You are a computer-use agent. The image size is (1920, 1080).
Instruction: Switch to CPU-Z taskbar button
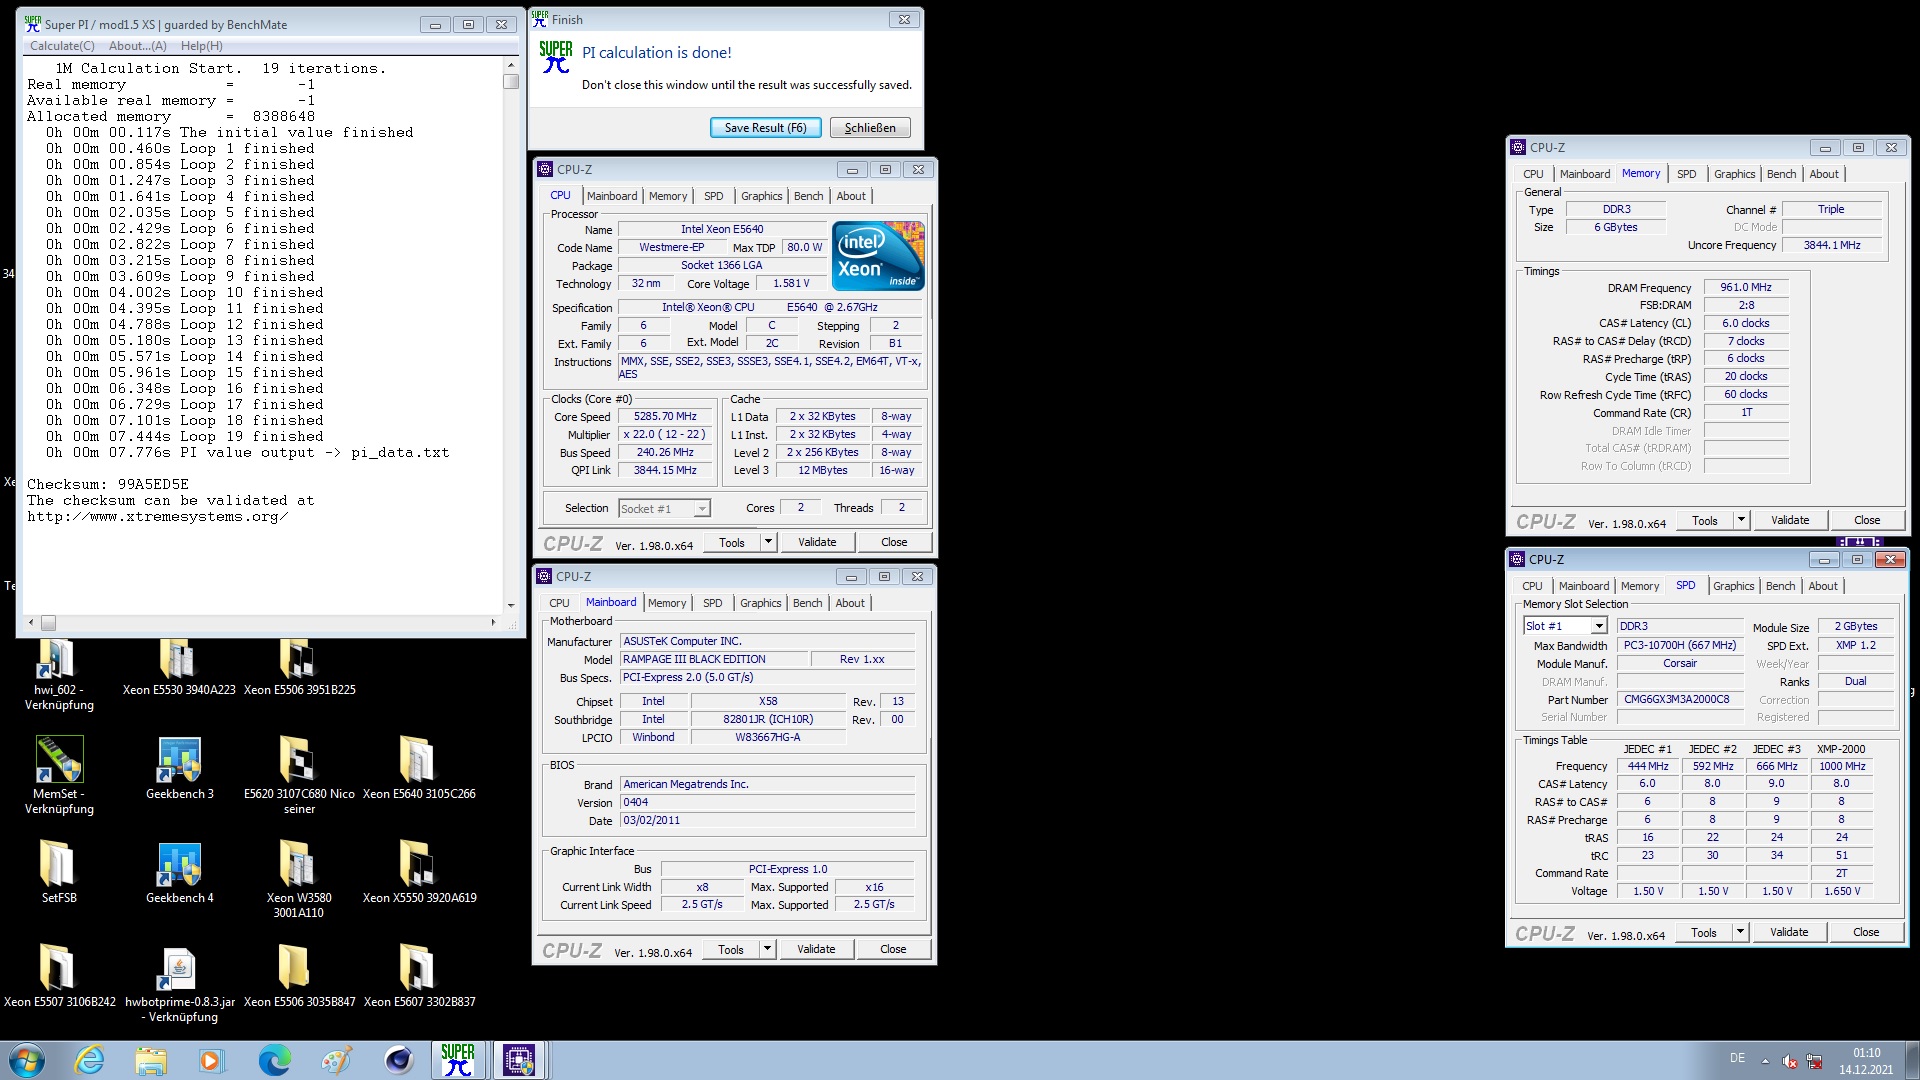[518, 1060]
